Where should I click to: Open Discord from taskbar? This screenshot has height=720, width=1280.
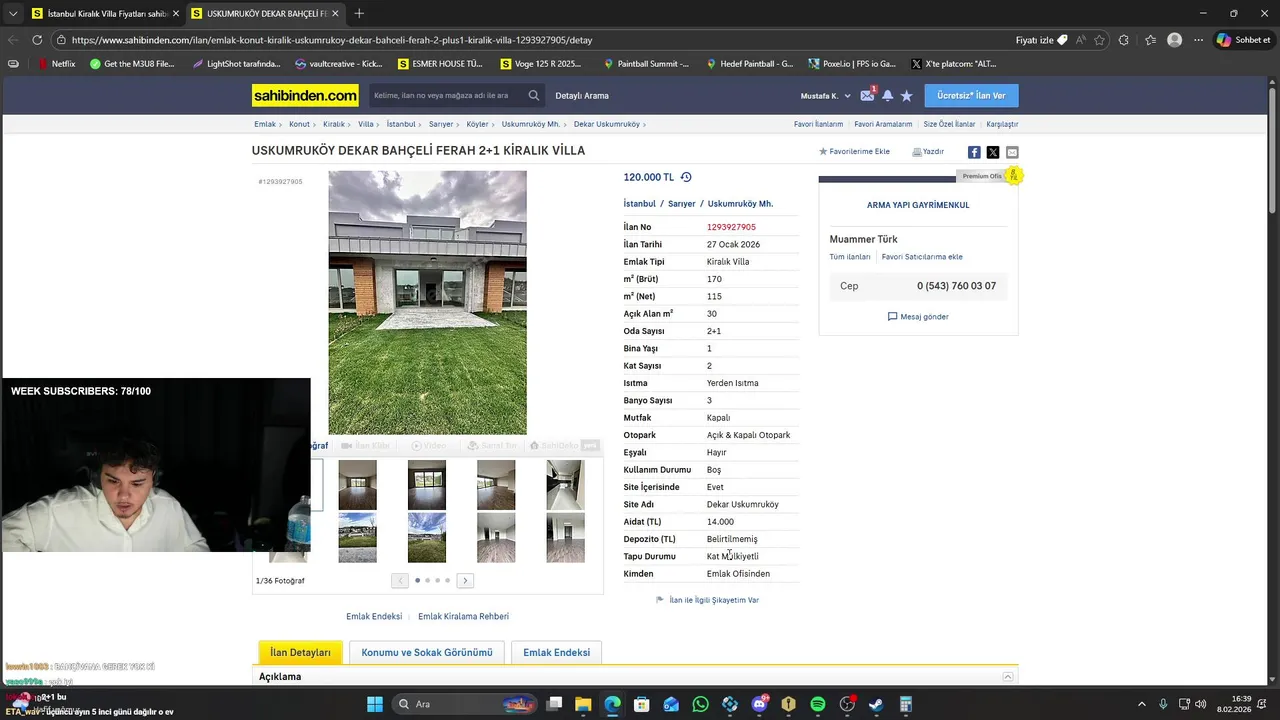(759, 704)
